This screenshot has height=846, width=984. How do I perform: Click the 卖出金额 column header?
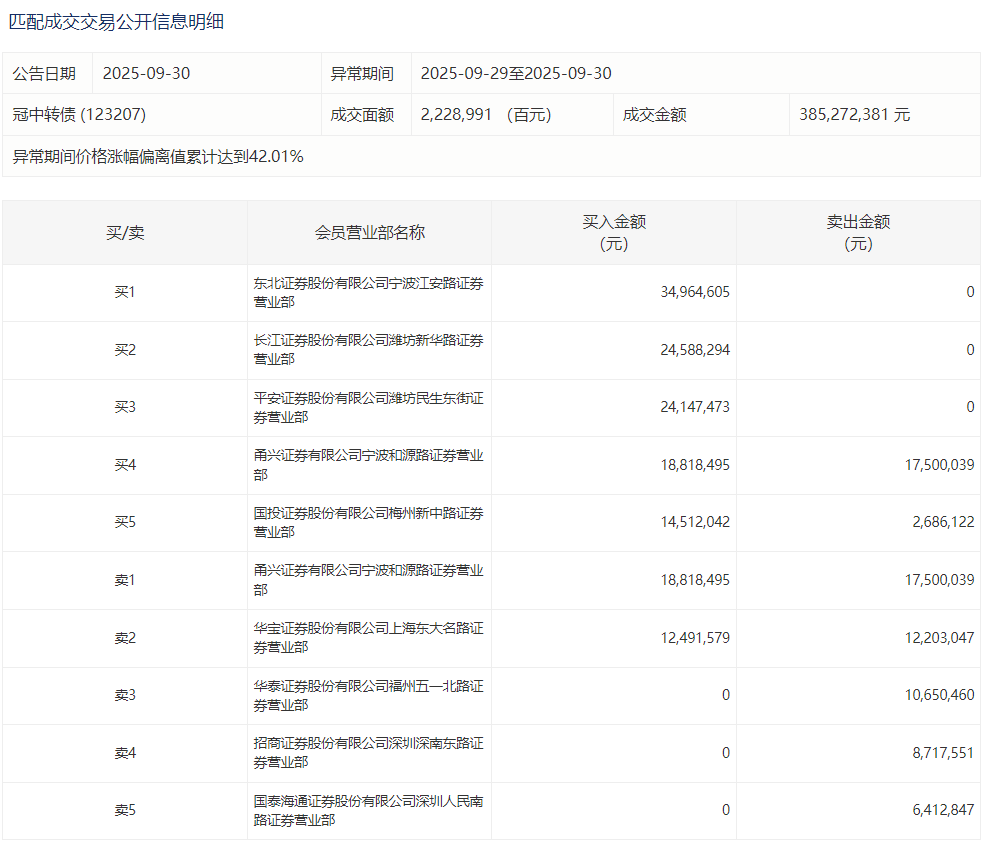click(858, 232)
